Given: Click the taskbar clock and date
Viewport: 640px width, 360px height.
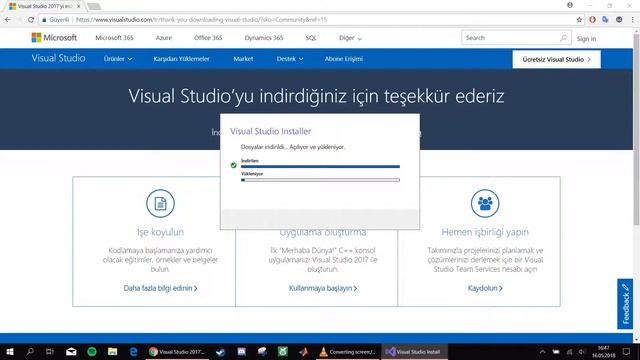Looking at the screenshot, I should [x=603, y=351].
